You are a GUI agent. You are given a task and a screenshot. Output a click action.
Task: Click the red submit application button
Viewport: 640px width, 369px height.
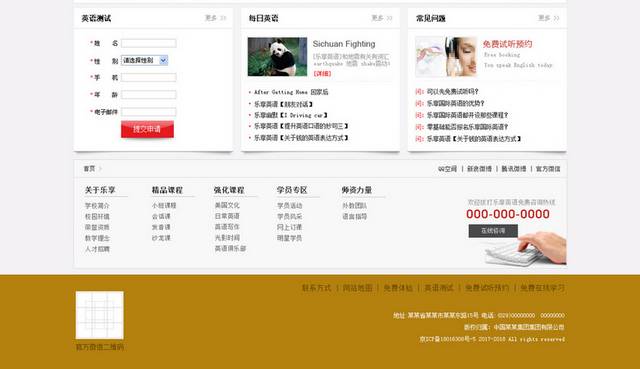[x=147, y=129]
